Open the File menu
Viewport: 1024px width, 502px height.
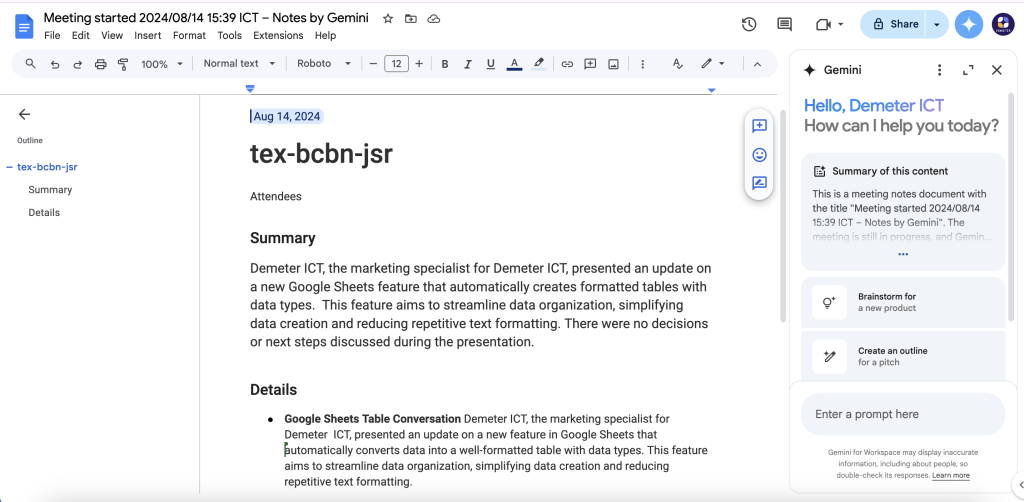tap(52, 35)
